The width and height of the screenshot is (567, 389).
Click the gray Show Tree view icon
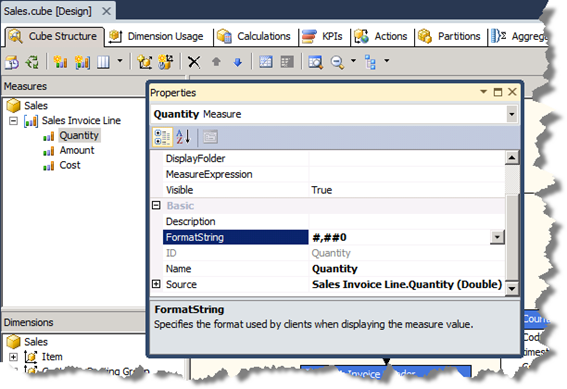coord(287,62)
